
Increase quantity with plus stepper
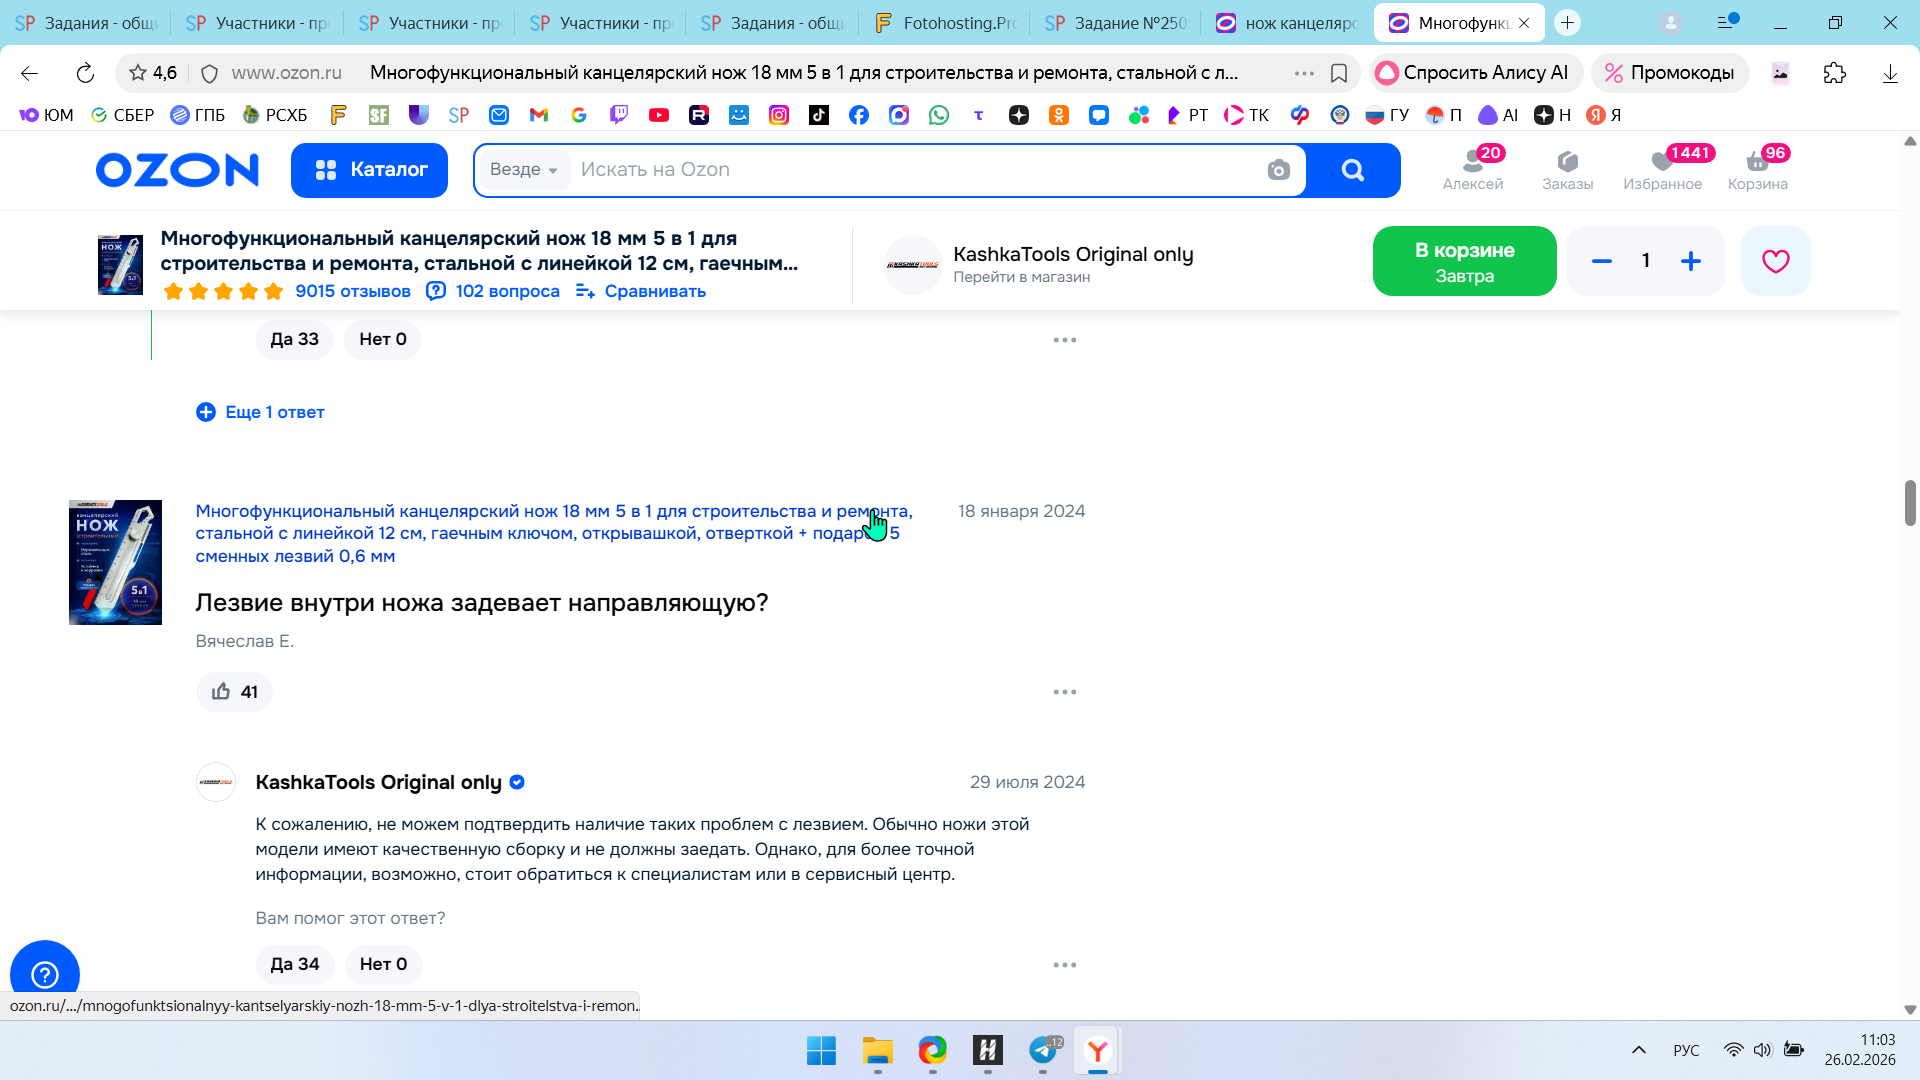click(x=1690, y=261)
